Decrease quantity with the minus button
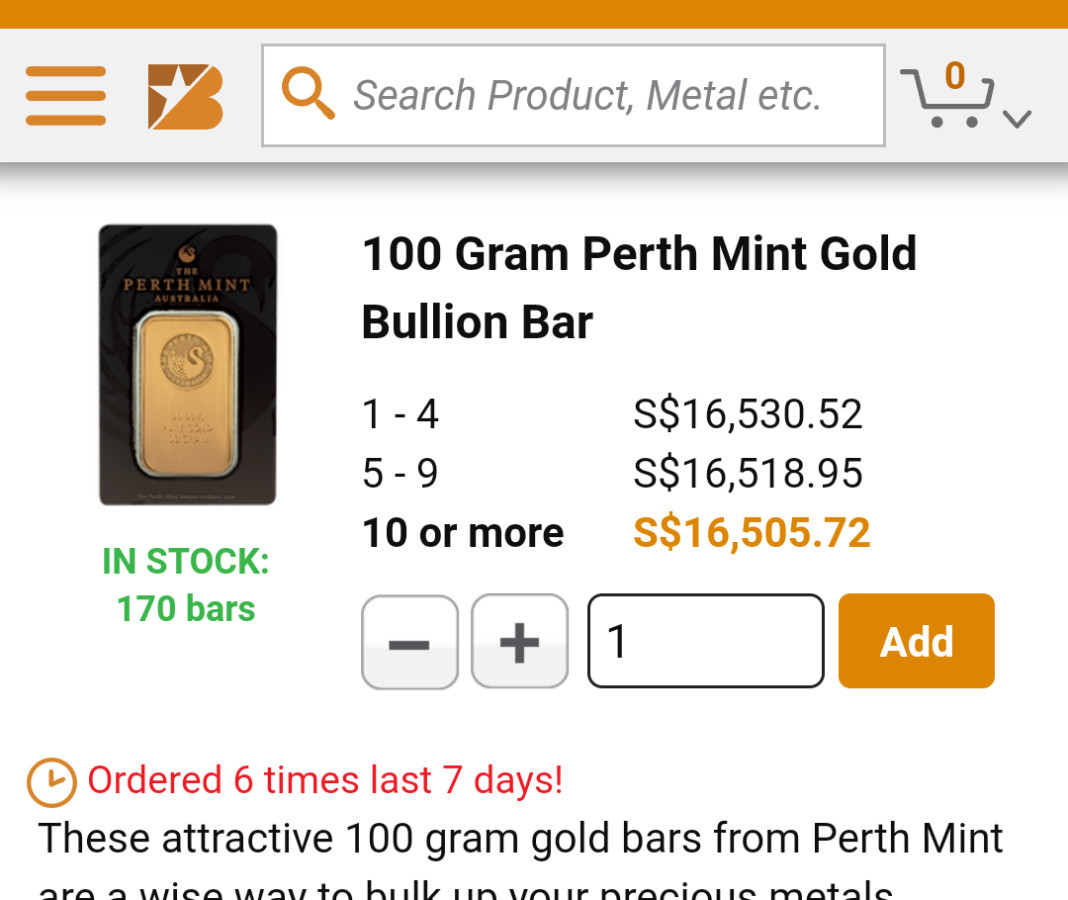Image resolution: width=1068 pixels, height=900 pixels. click(x=410, y=642)
